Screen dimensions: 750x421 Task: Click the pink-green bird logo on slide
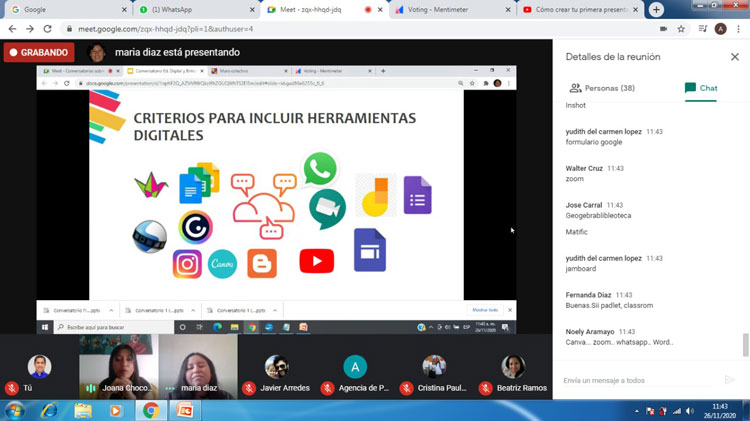pyautogui.click(x=151, y=185)
